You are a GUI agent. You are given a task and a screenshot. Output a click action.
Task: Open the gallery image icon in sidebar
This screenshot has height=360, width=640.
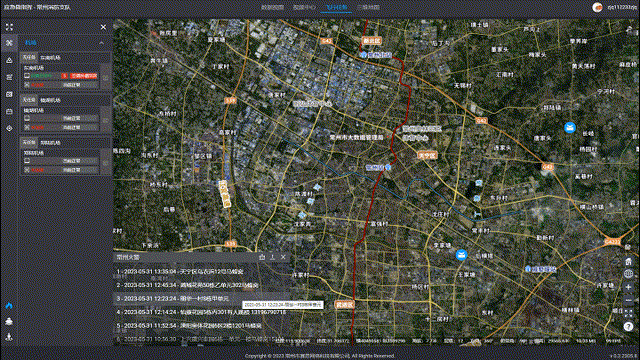click(x=9, y=94)
